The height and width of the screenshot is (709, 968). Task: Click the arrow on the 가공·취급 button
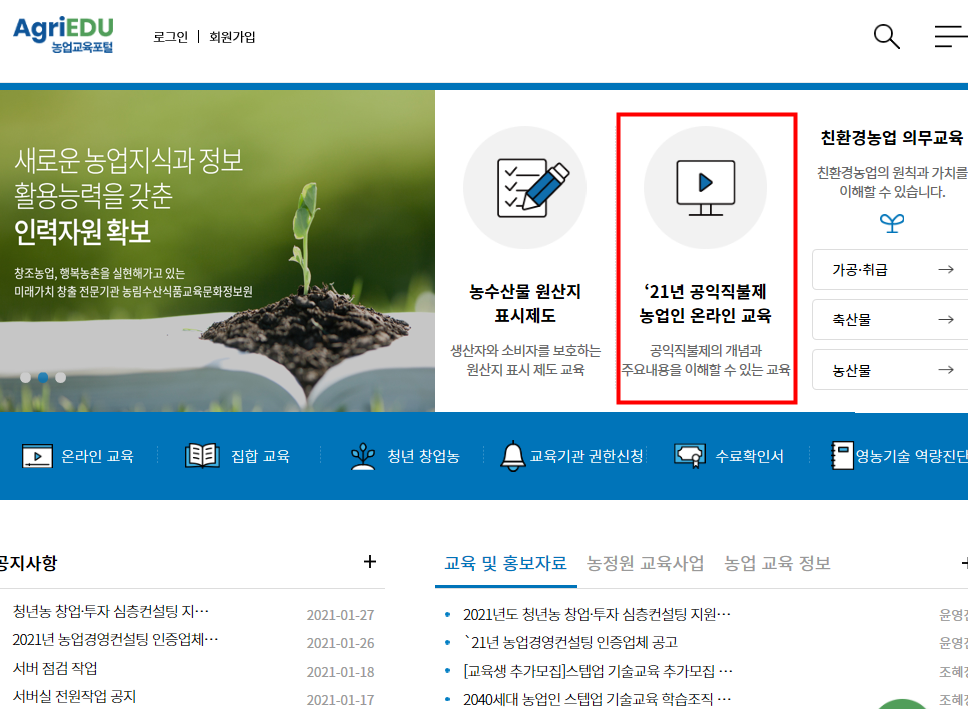946,269
